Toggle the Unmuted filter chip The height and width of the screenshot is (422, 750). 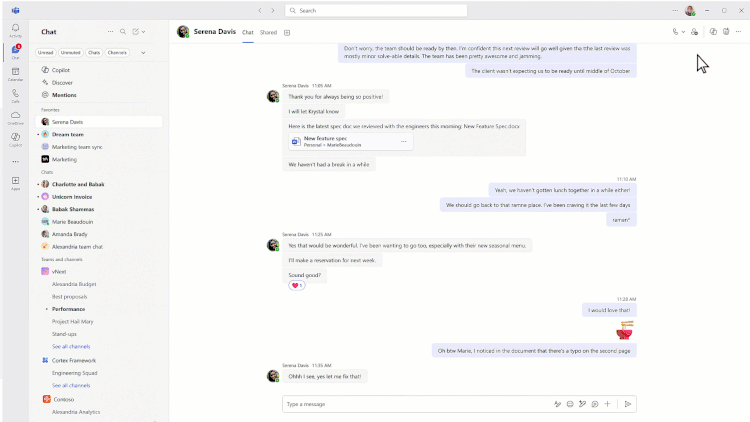[70, 52]
